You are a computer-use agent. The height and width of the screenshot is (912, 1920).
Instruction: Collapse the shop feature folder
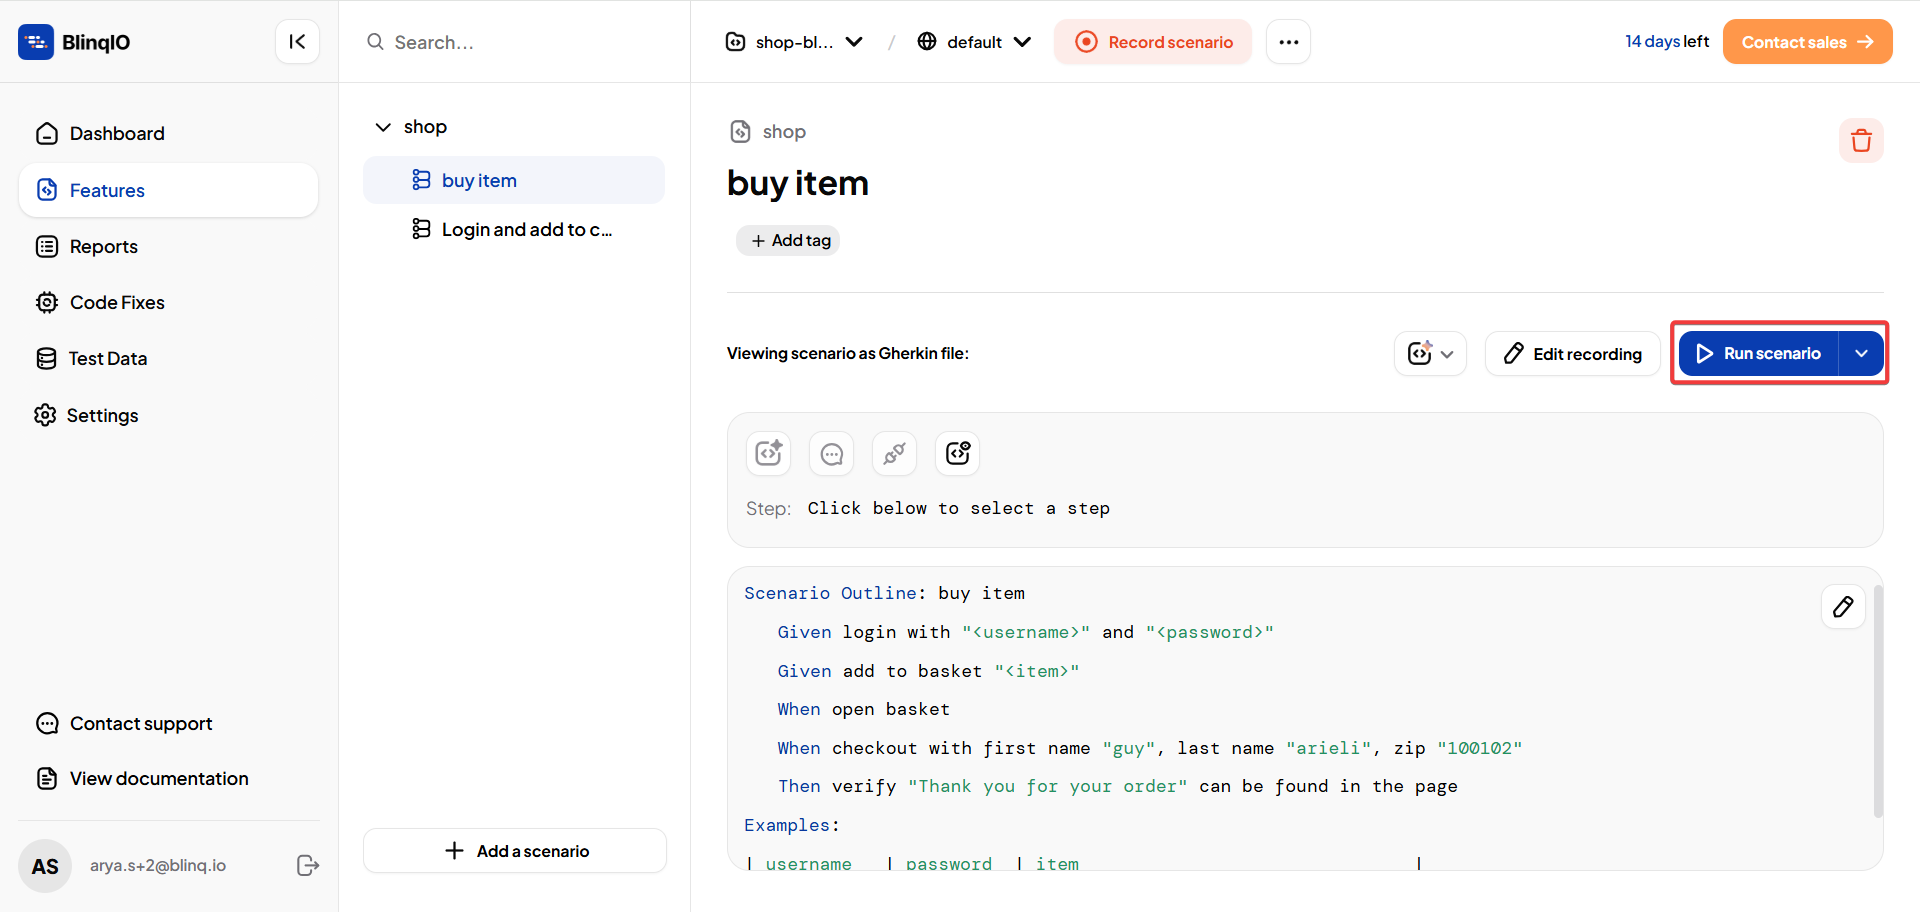point(383,127)
